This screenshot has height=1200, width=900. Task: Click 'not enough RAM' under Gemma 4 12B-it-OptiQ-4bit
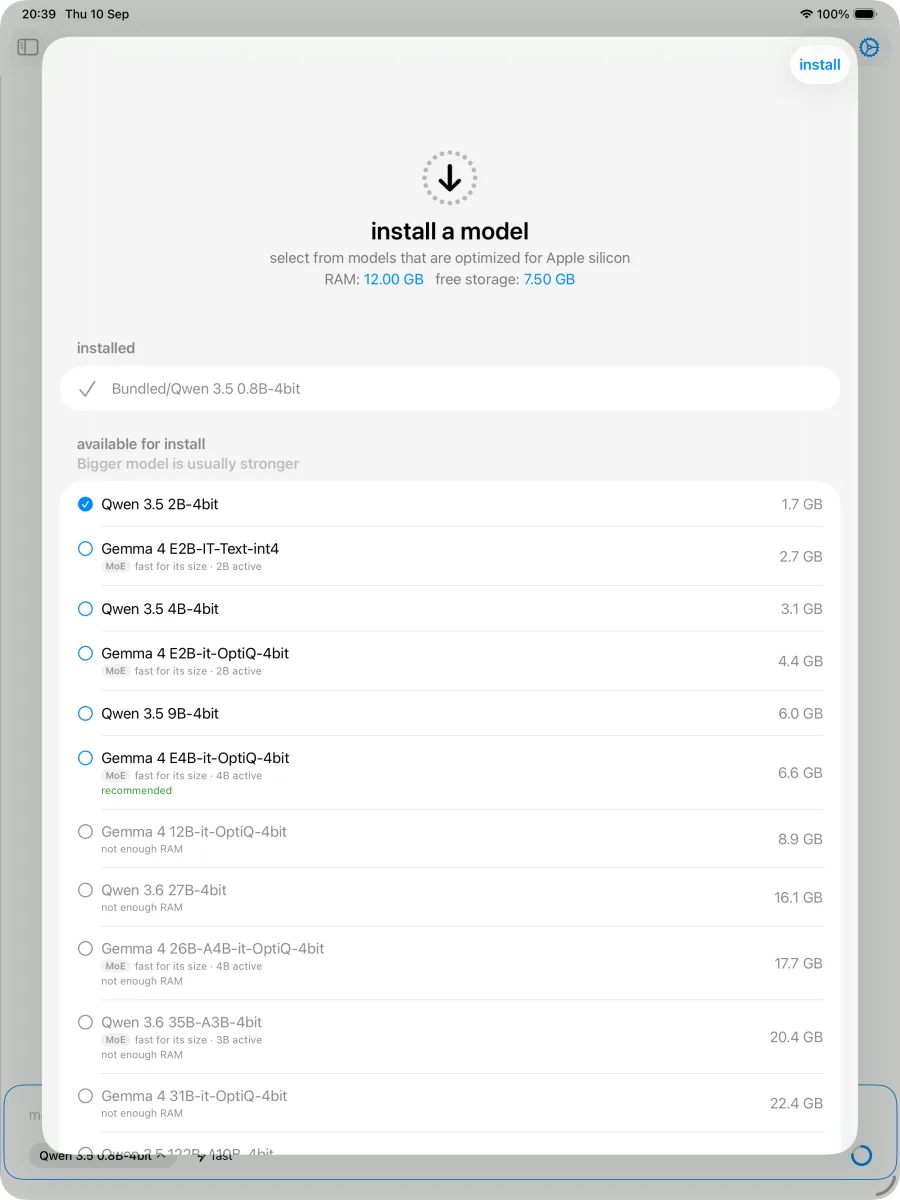tap(142, 849)
